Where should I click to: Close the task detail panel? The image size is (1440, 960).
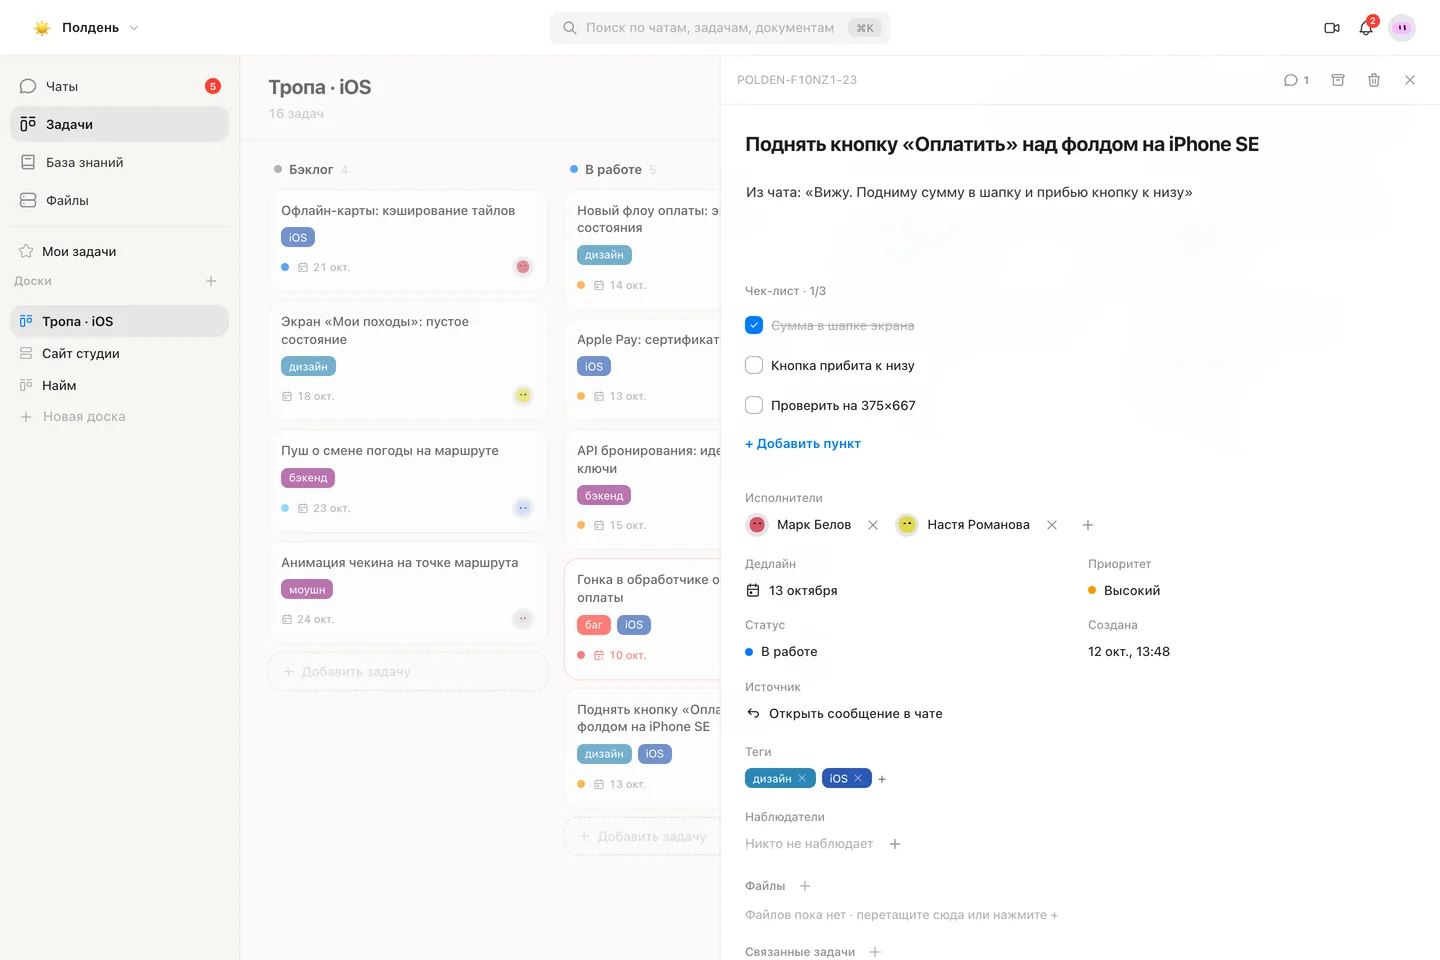[x=1410, y=80]
